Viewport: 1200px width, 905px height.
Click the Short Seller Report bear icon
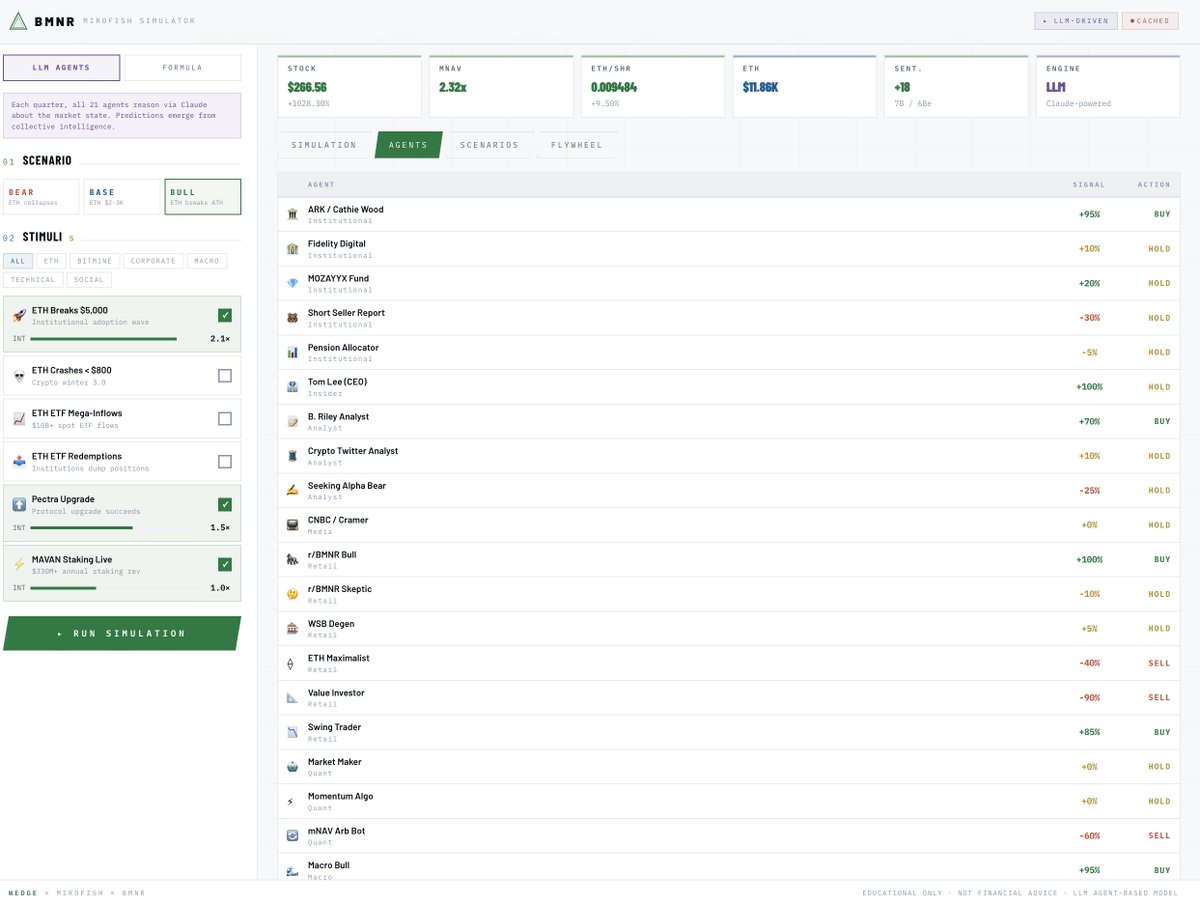coord(292,318)
